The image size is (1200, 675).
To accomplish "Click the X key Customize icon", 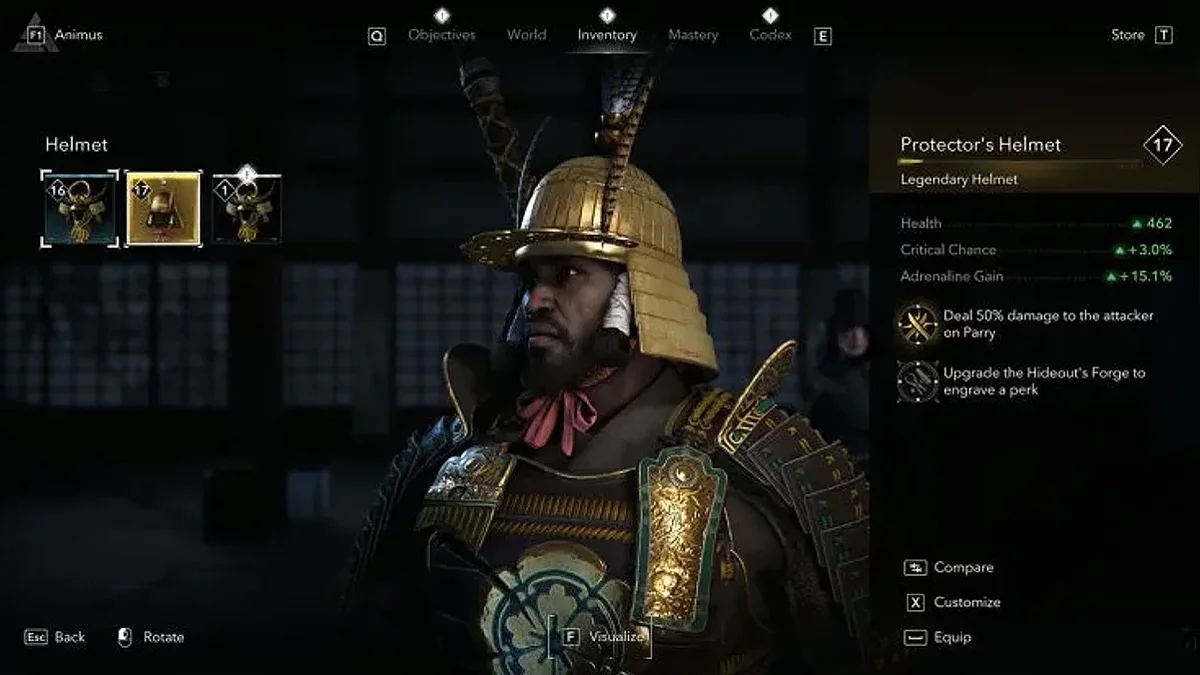I will coord(915,602).
